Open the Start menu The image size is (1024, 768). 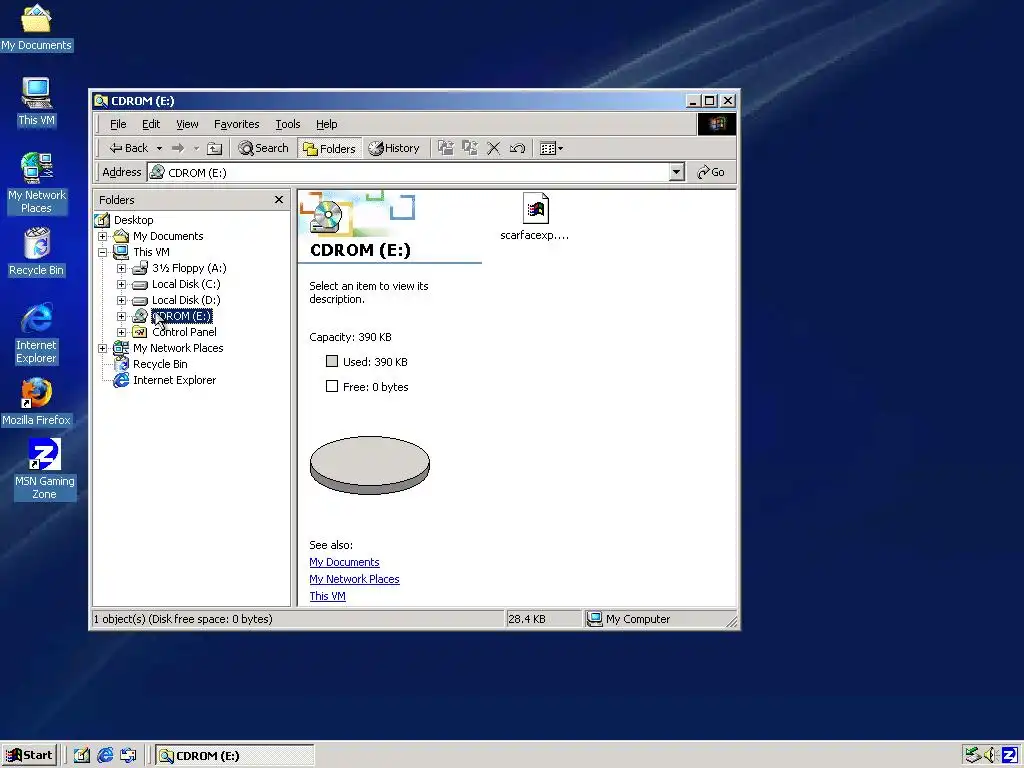click(x=29, y=756)
